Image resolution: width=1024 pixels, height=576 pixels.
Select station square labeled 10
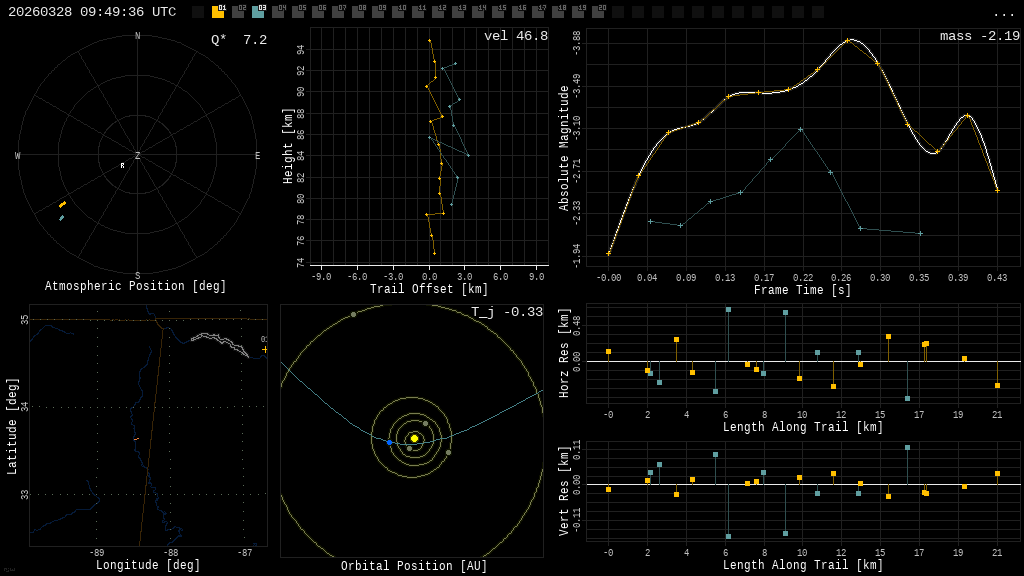click(x=398, y=12)
